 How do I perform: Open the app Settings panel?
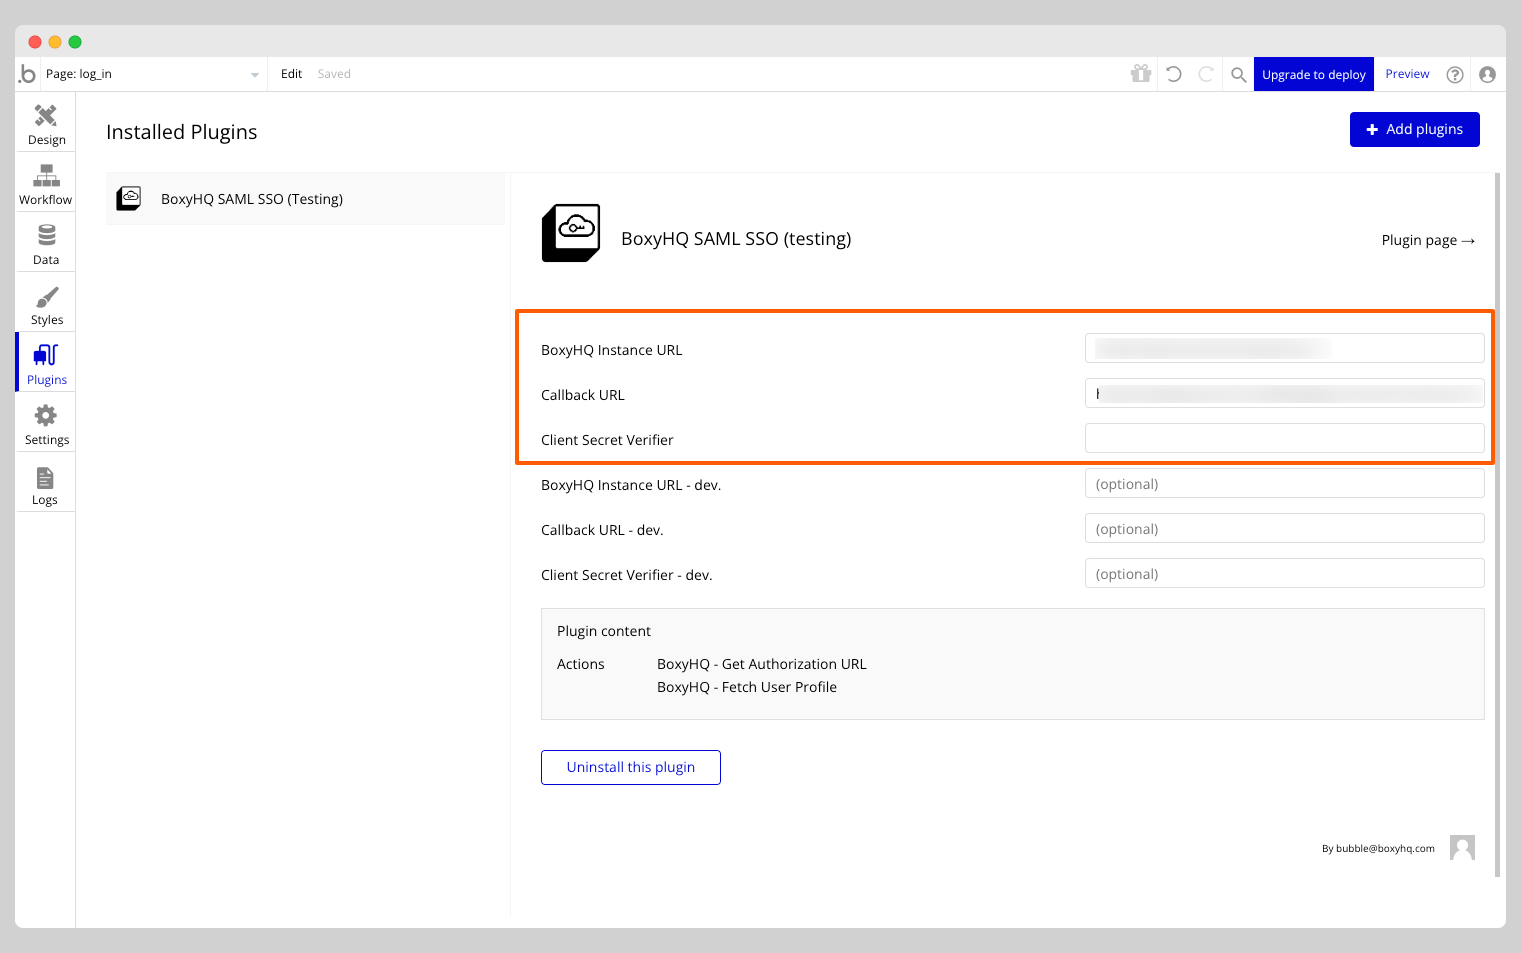45,422
